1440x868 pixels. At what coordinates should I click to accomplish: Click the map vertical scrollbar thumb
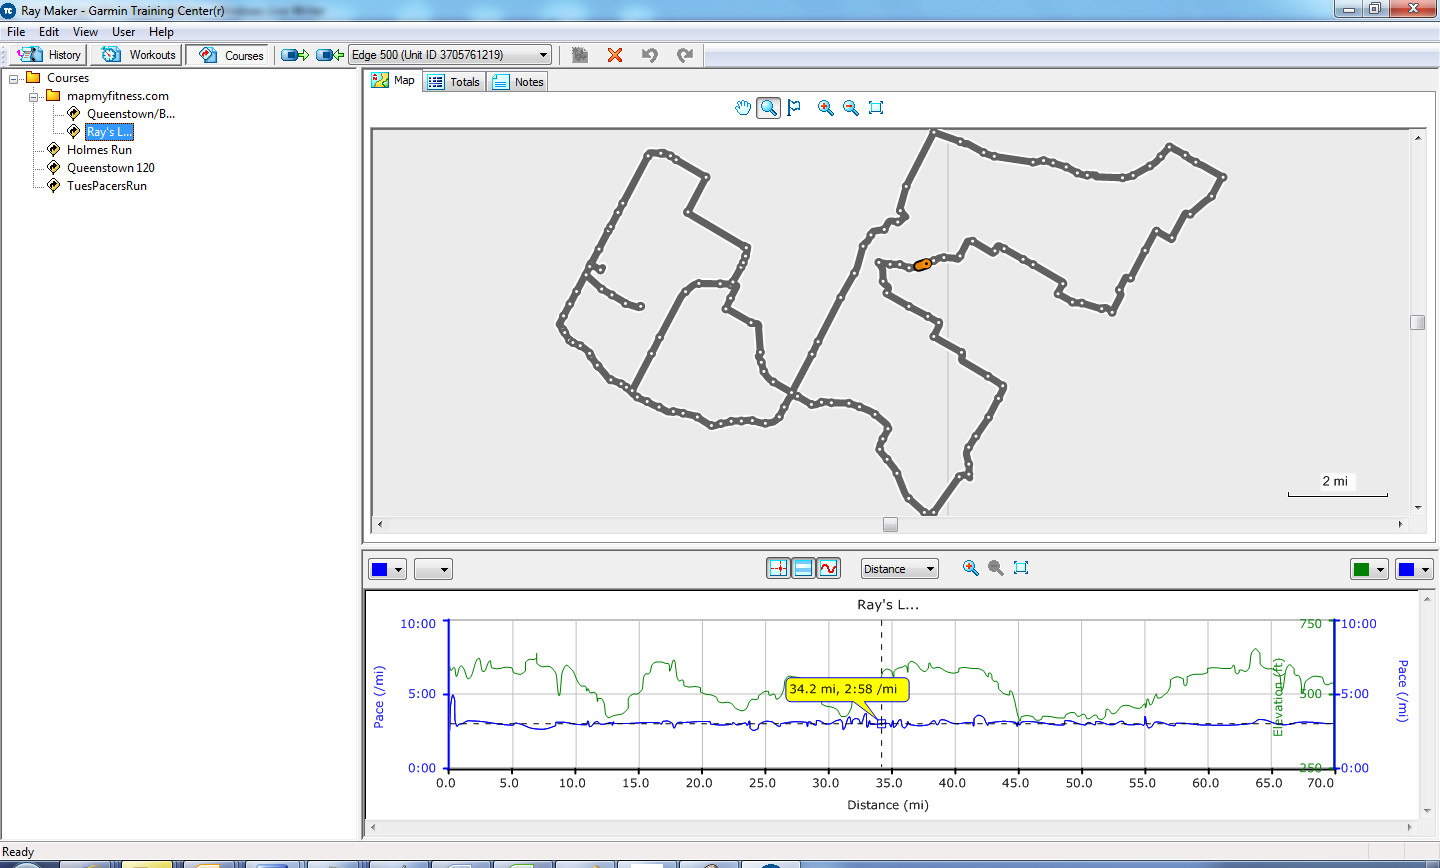[x=1417, y=322]
